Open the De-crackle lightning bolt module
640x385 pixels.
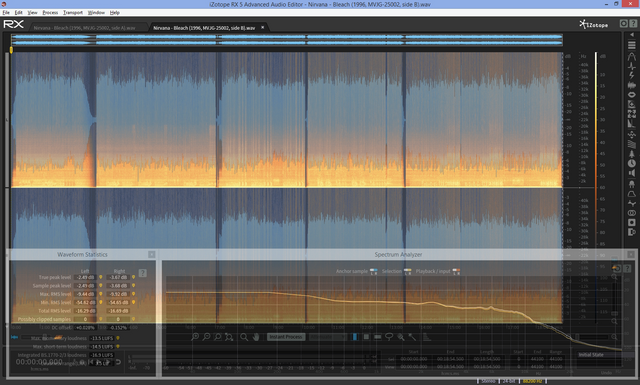(631, 76)
